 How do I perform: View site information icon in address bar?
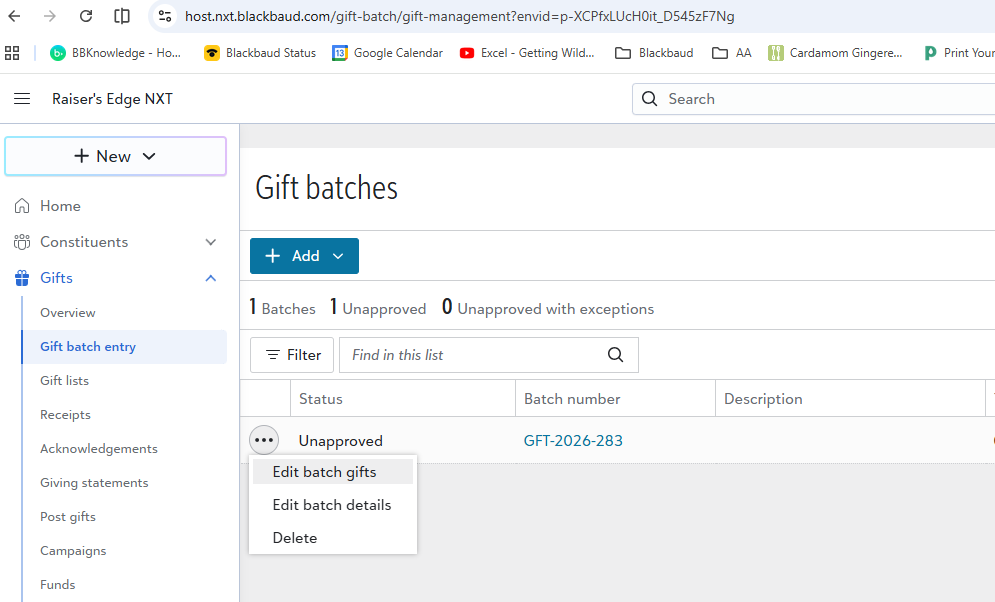point(165,16)
